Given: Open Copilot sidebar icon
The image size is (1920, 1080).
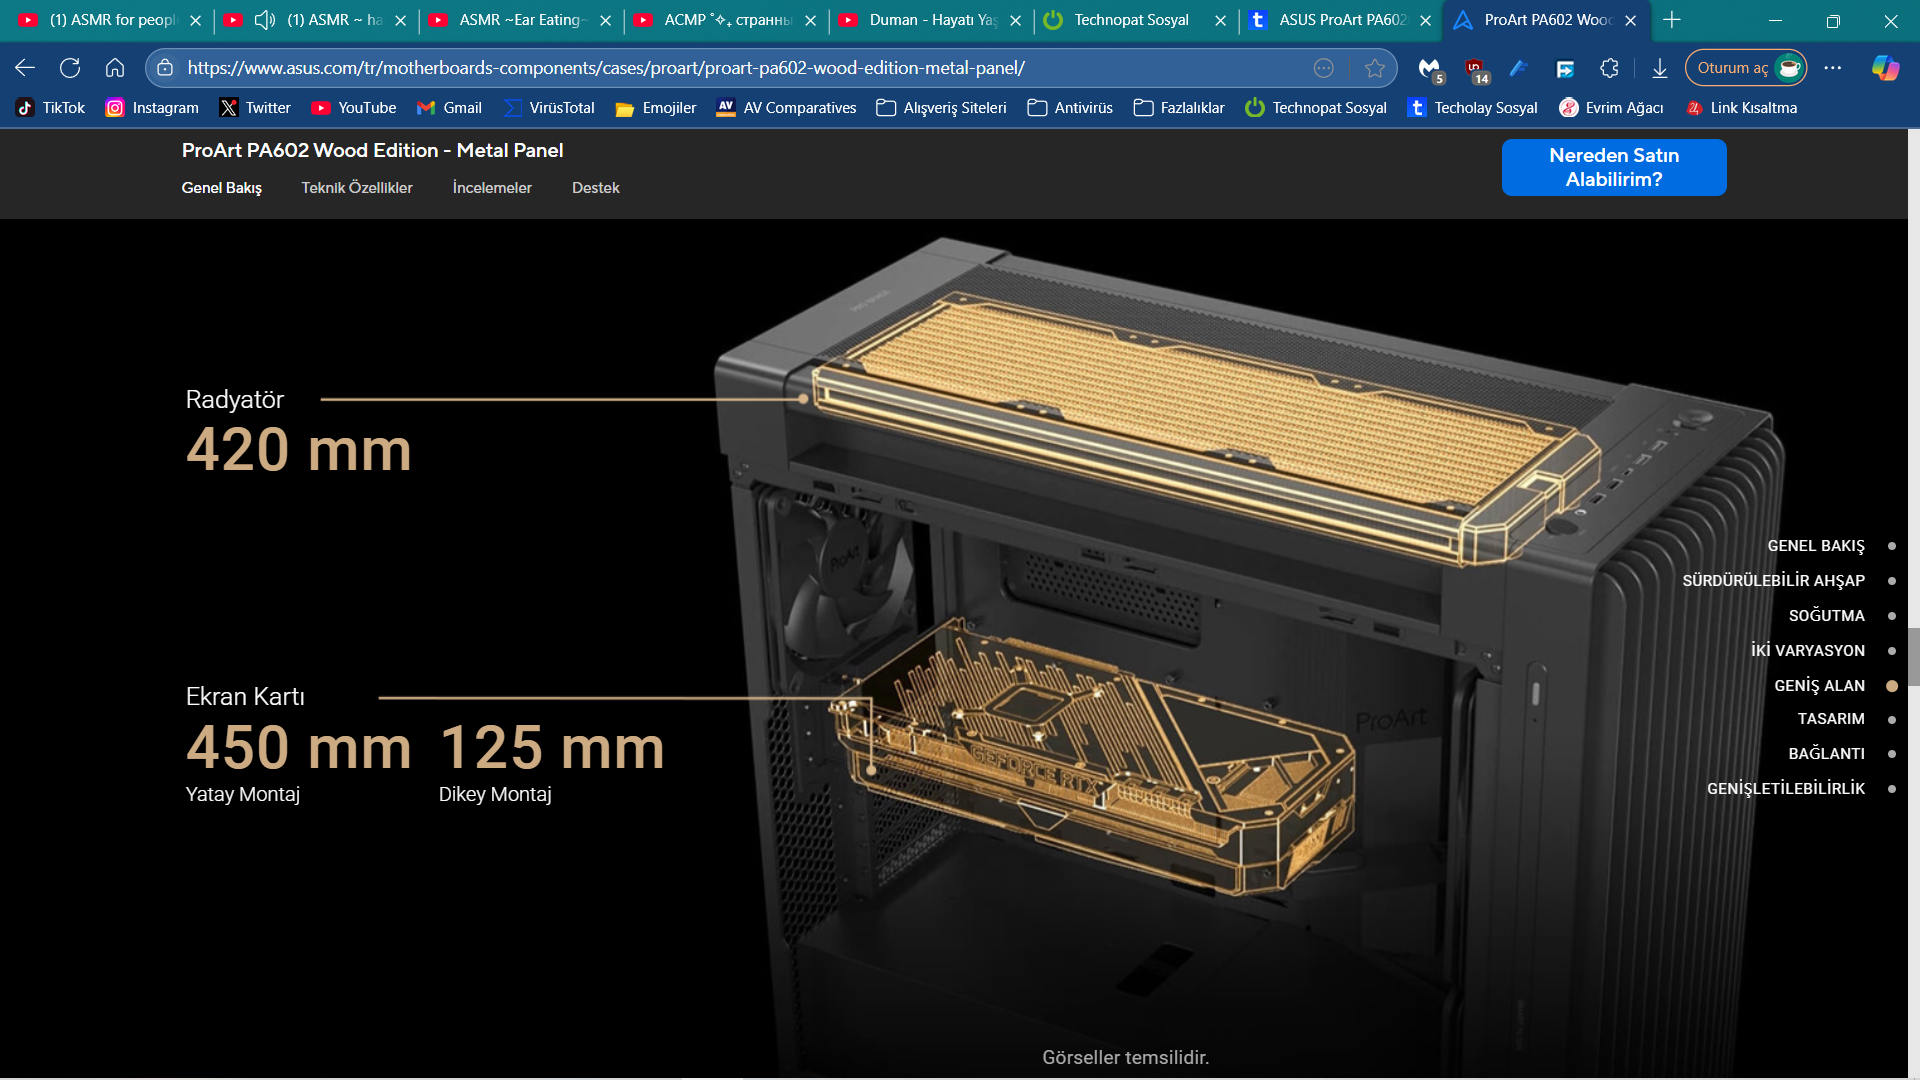Looking at the screenshot, I should pos(1886,68).
